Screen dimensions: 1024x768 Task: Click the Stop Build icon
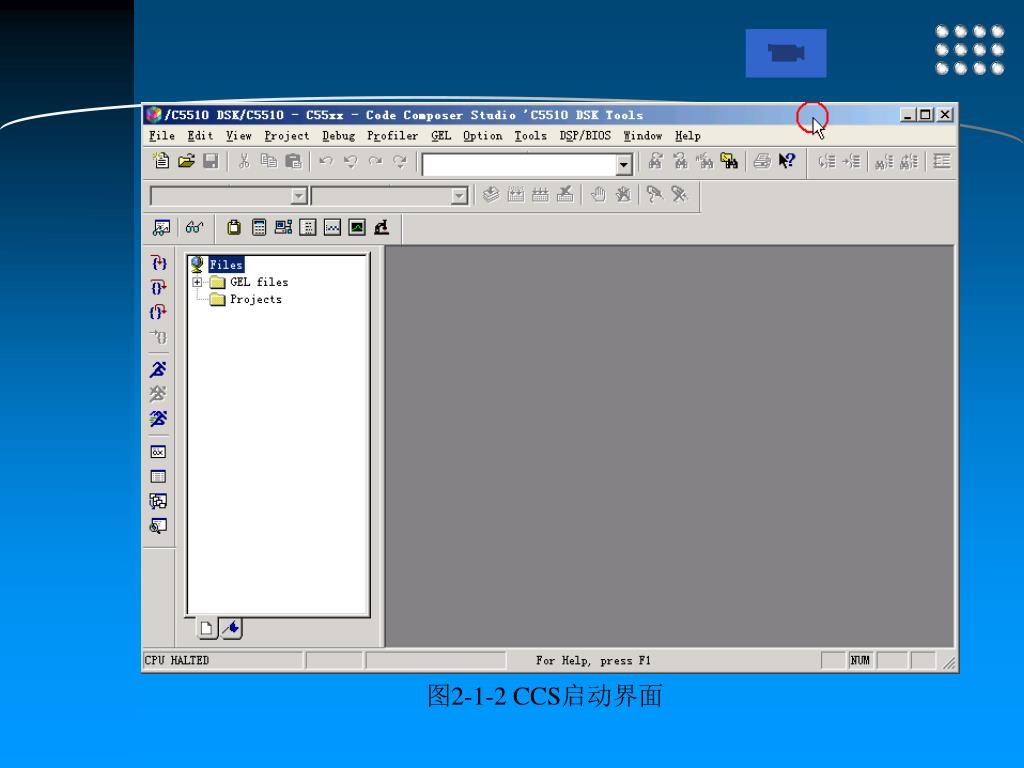tap(565, 194)
